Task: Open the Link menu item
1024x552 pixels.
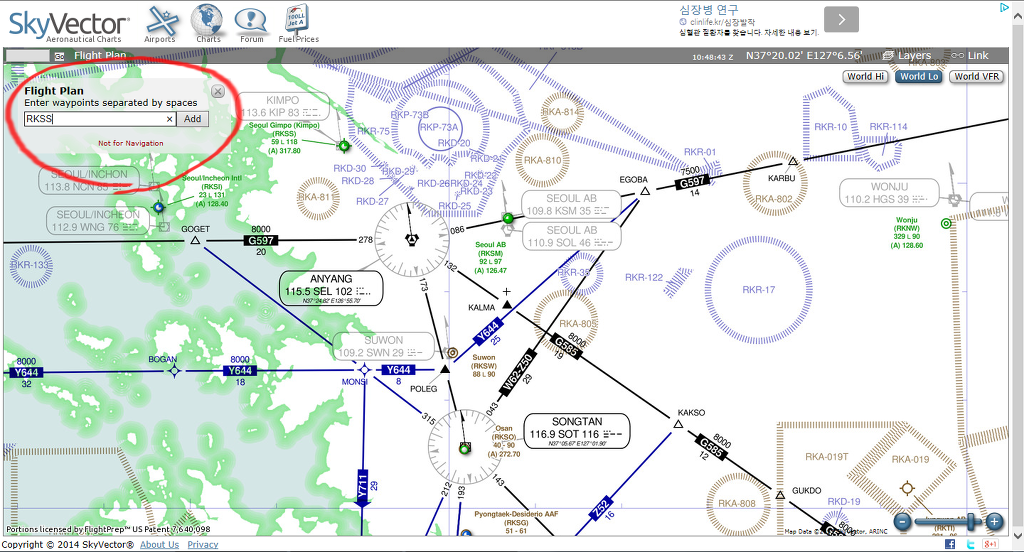Action: pos(970,56)
